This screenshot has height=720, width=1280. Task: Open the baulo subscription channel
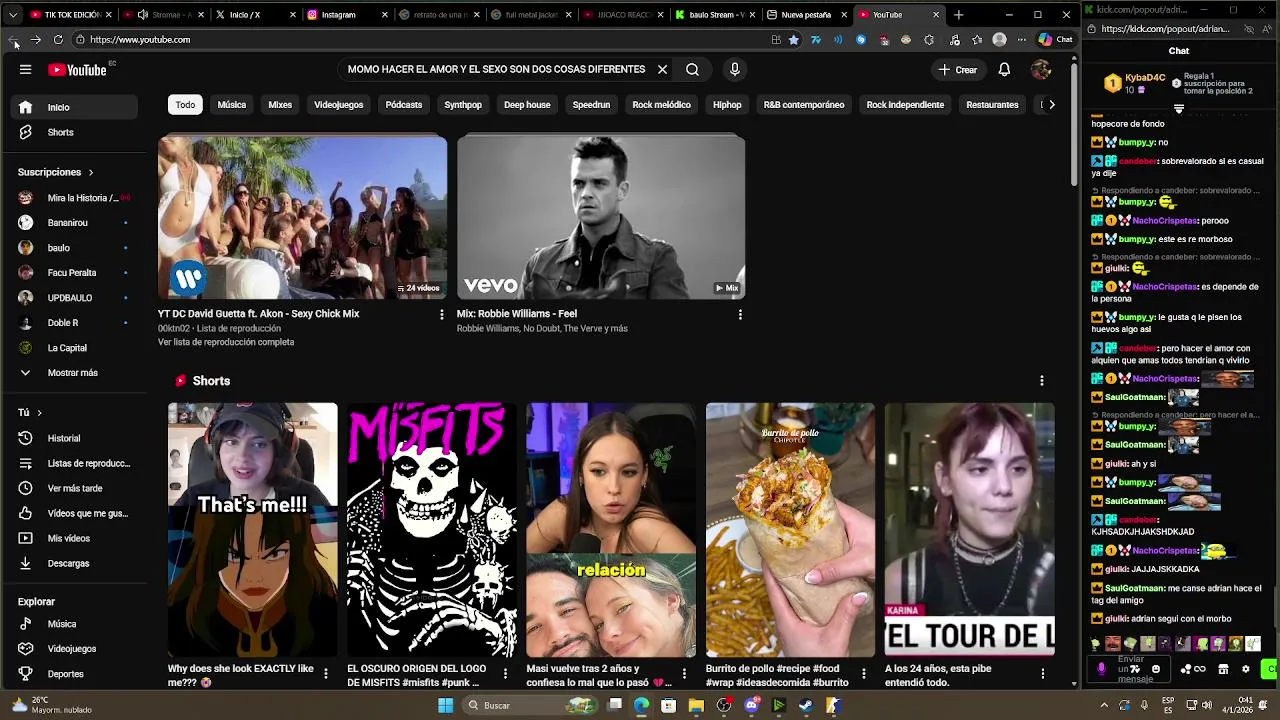tap(73, 248)
